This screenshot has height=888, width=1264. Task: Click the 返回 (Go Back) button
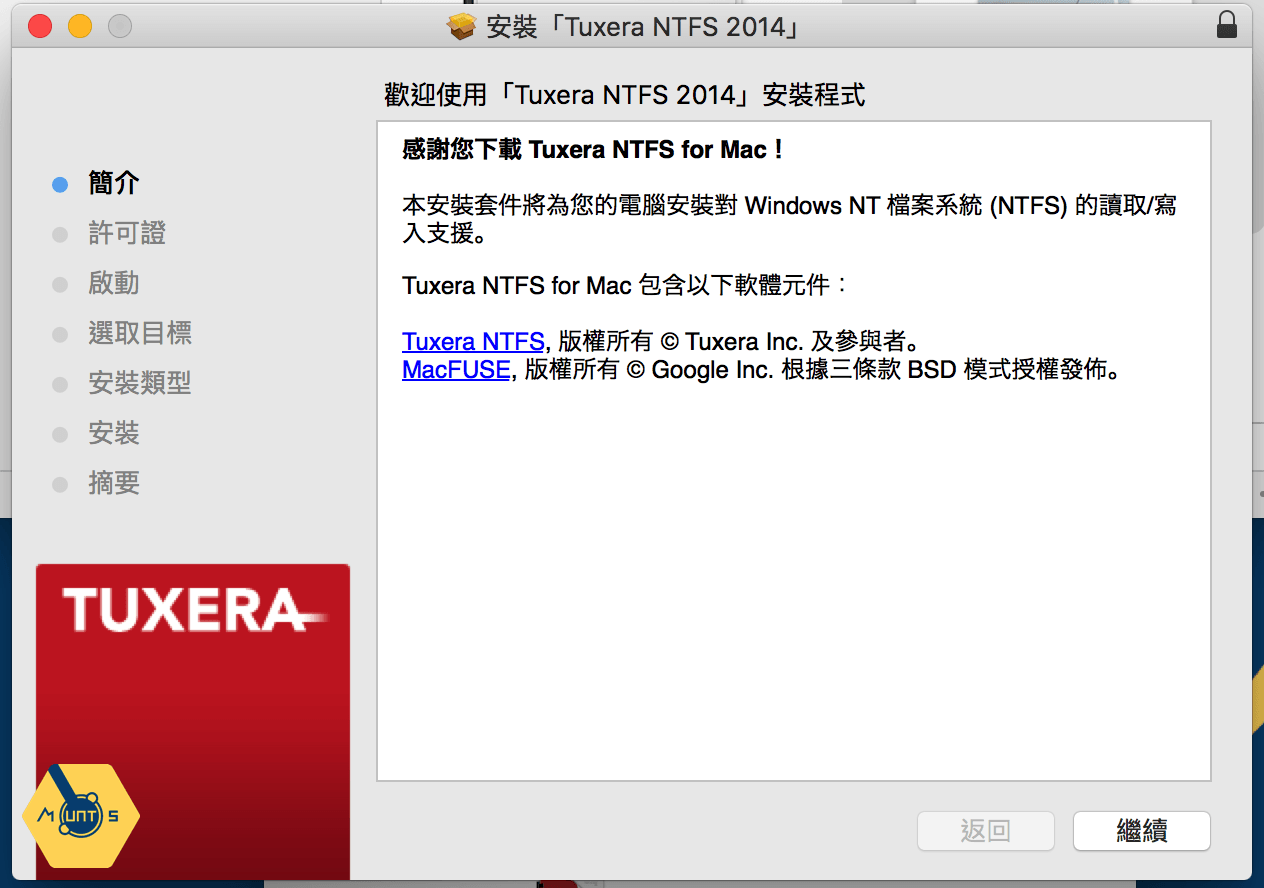point(985,830)
